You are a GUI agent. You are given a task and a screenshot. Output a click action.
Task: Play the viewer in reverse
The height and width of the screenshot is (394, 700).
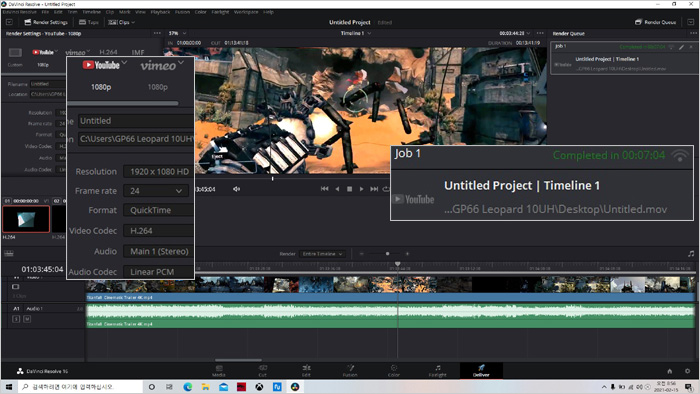(337, 189)
